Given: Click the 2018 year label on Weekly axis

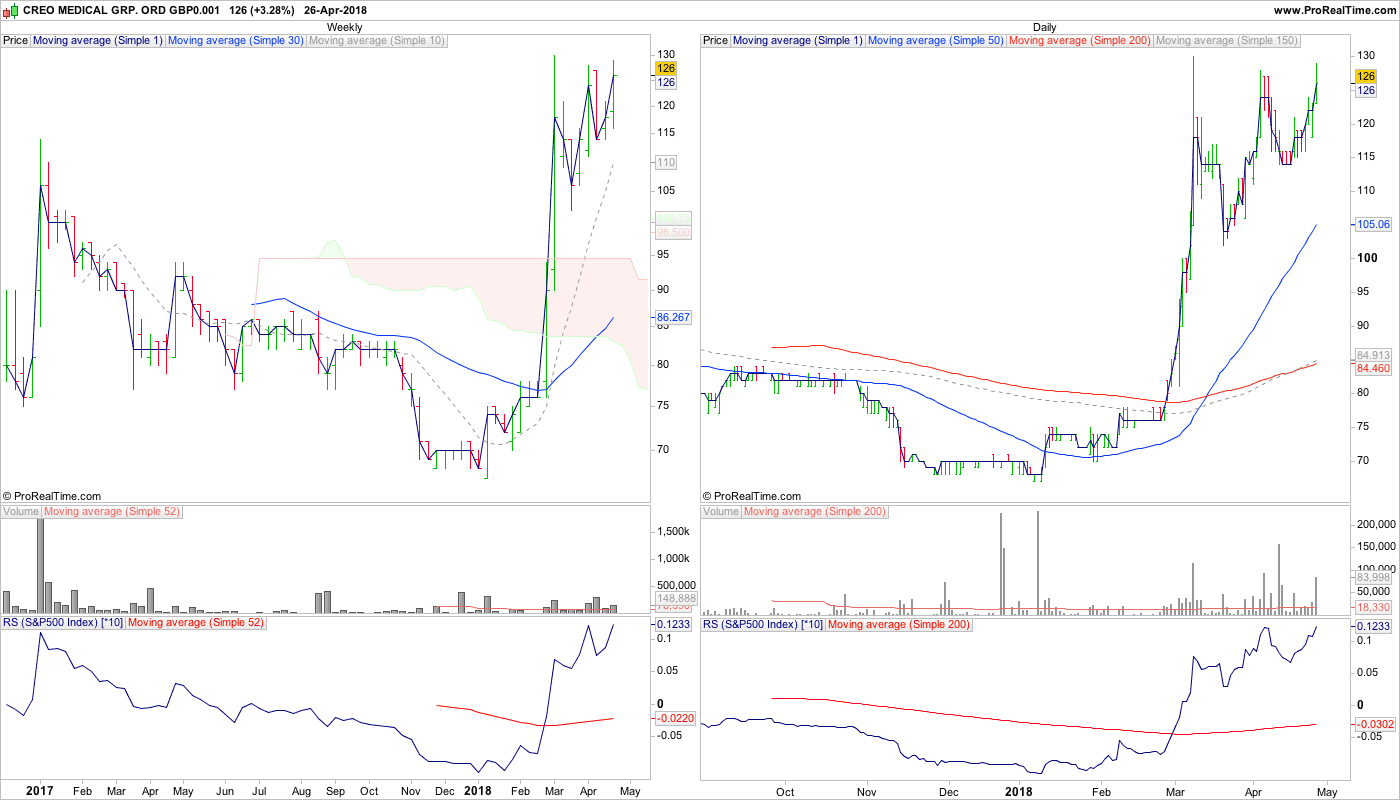Looking at the screenshot, I should (x=477, y=791).
